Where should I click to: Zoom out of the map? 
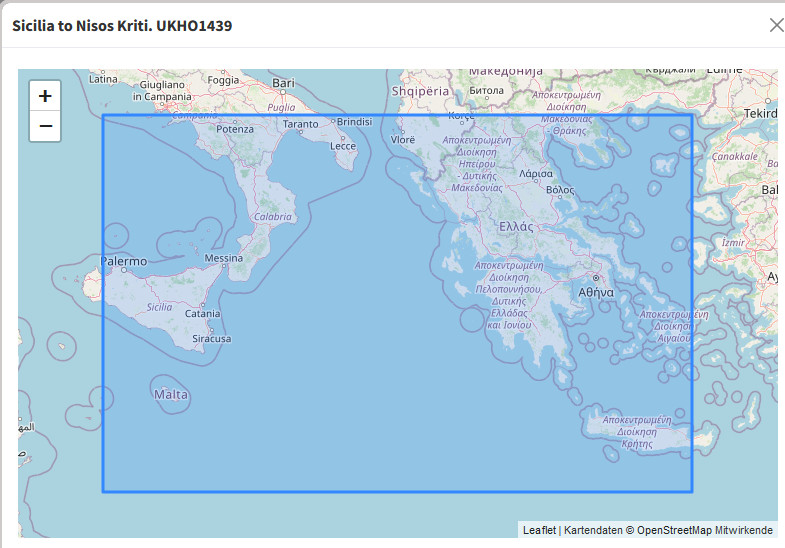45,127
